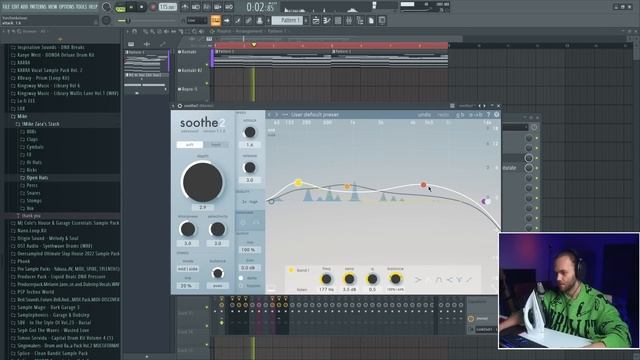Click the 'even' balance mode button
Viewport: 640px width, 360px height.
pyautogui.click(x=218, y=285)
